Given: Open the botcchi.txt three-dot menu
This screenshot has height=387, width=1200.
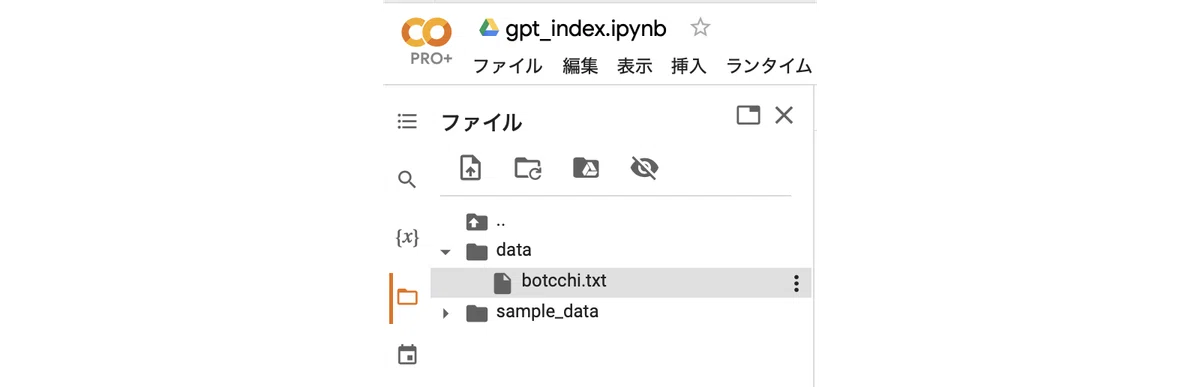Looking at the screenshot, I should point(796,283).
